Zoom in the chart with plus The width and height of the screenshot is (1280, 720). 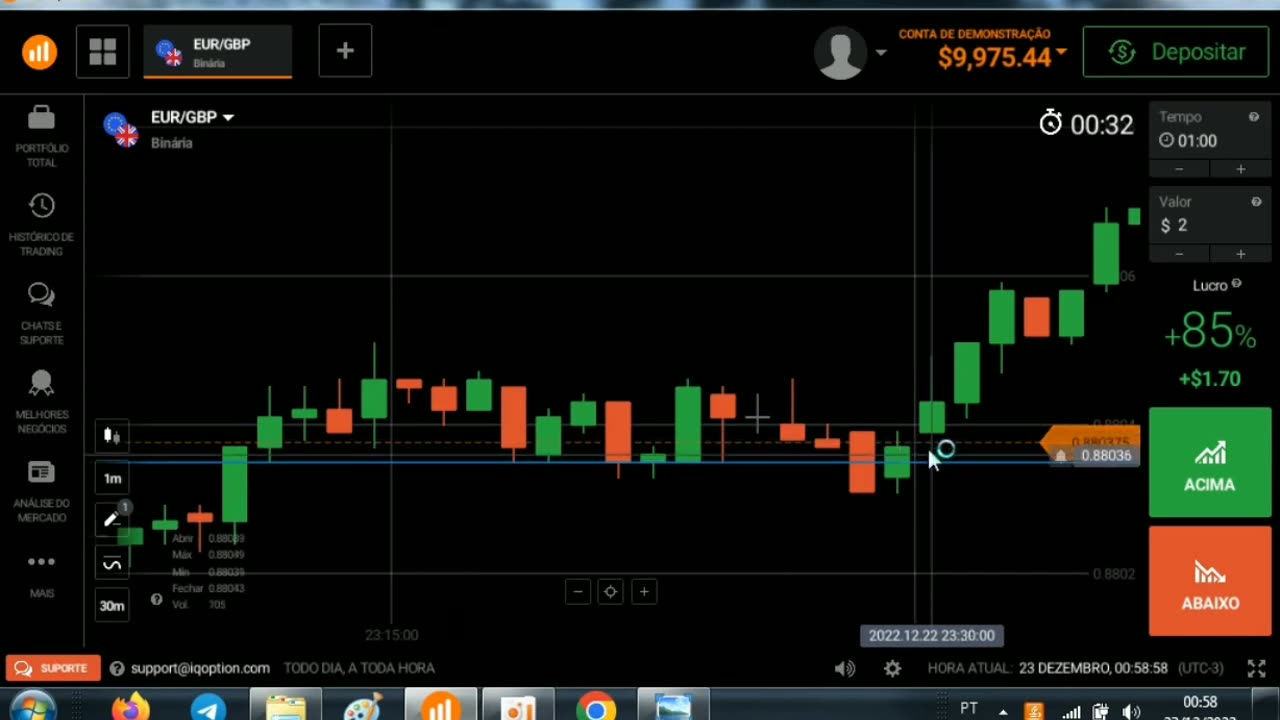pyautogui.click(x=644, y=592)
